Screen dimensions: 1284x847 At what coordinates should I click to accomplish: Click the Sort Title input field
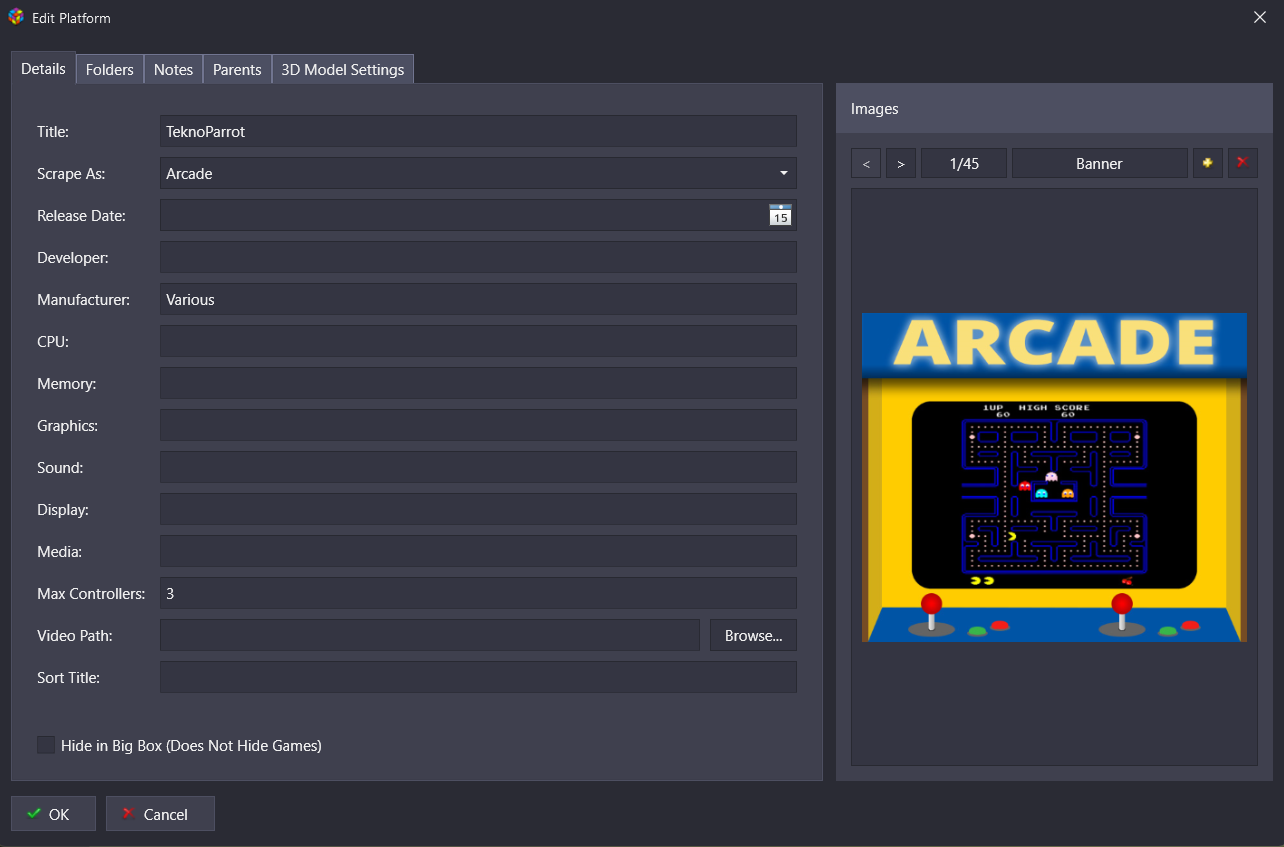click(478, 677)
